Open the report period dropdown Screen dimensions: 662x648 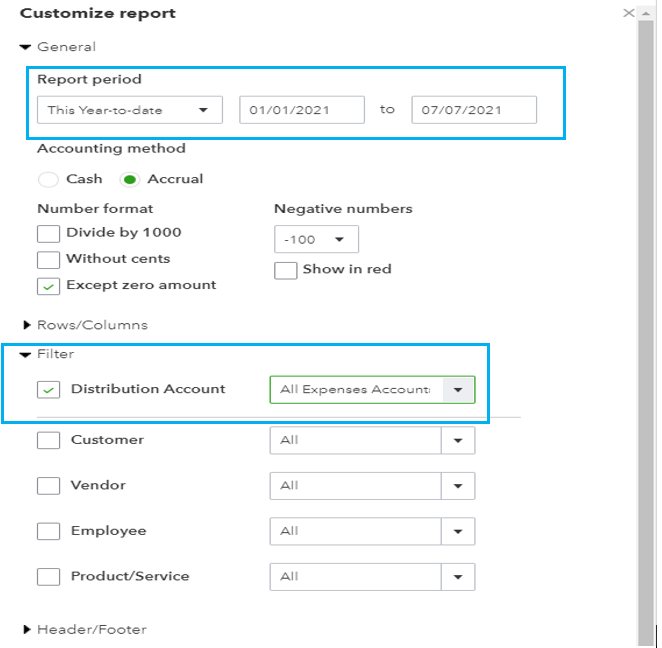click(129, 110)
